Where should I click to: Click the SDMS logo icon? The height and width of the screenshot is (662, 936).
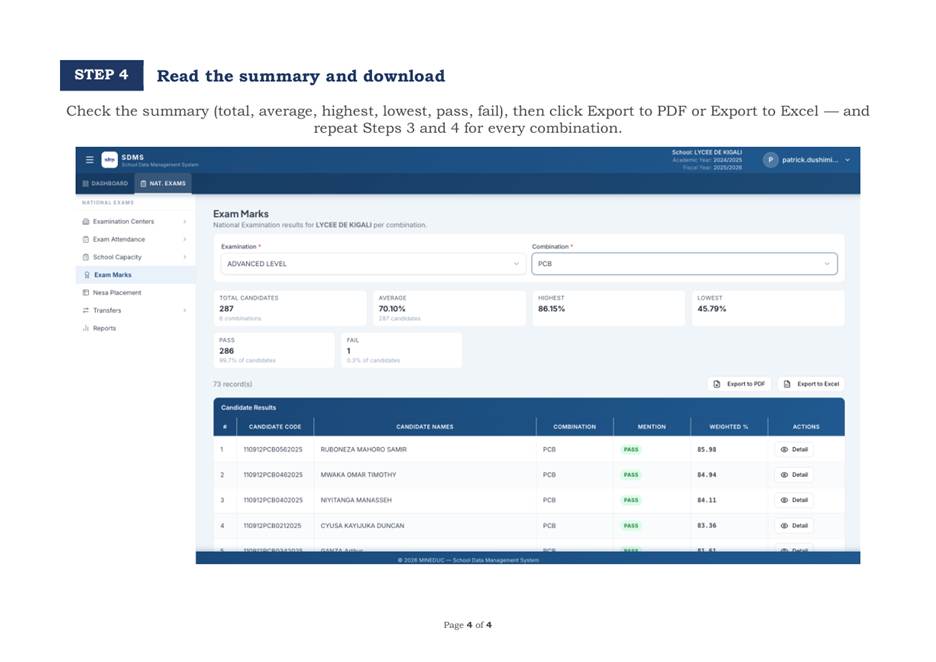(109, 160)
